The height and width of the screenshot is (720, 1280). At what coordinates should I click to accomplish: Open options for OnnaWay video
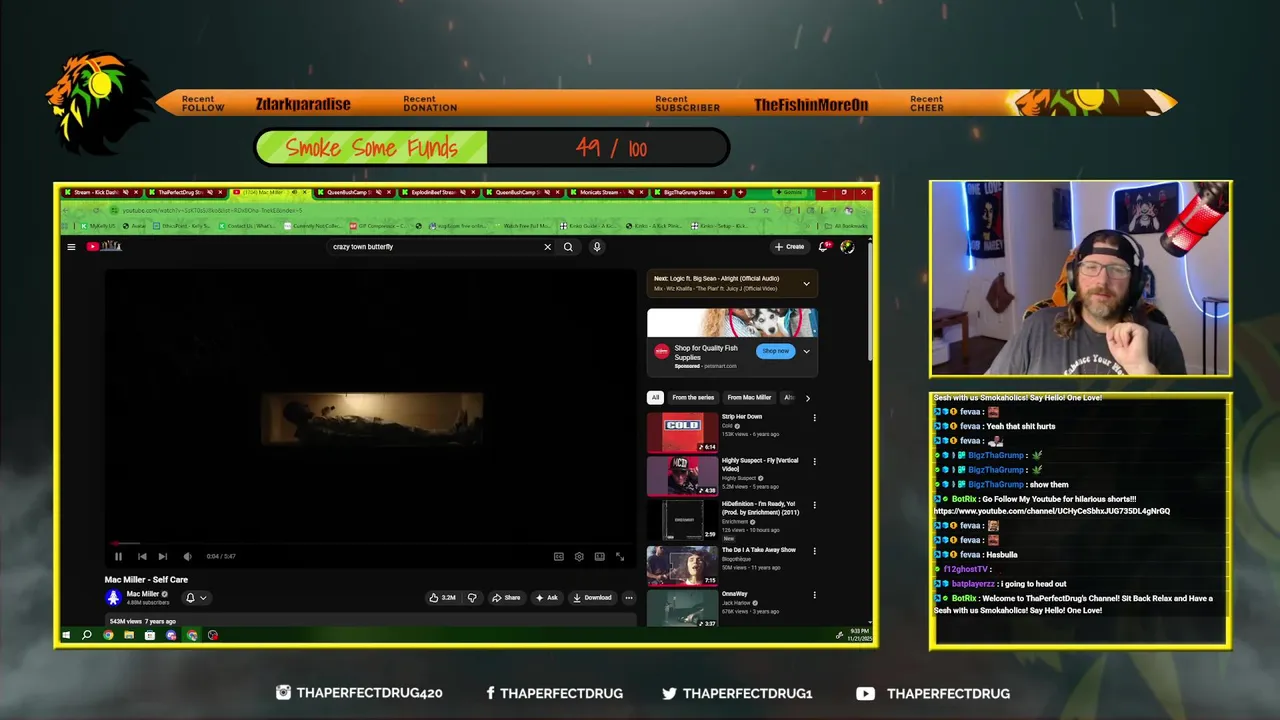point(814,595)
